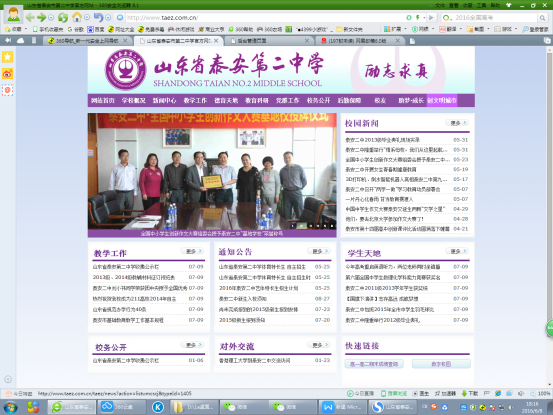The width and height of the screenshot is (553, 415).
Task: Open the new tab icon after the last tab
Action: pos(412,41)
